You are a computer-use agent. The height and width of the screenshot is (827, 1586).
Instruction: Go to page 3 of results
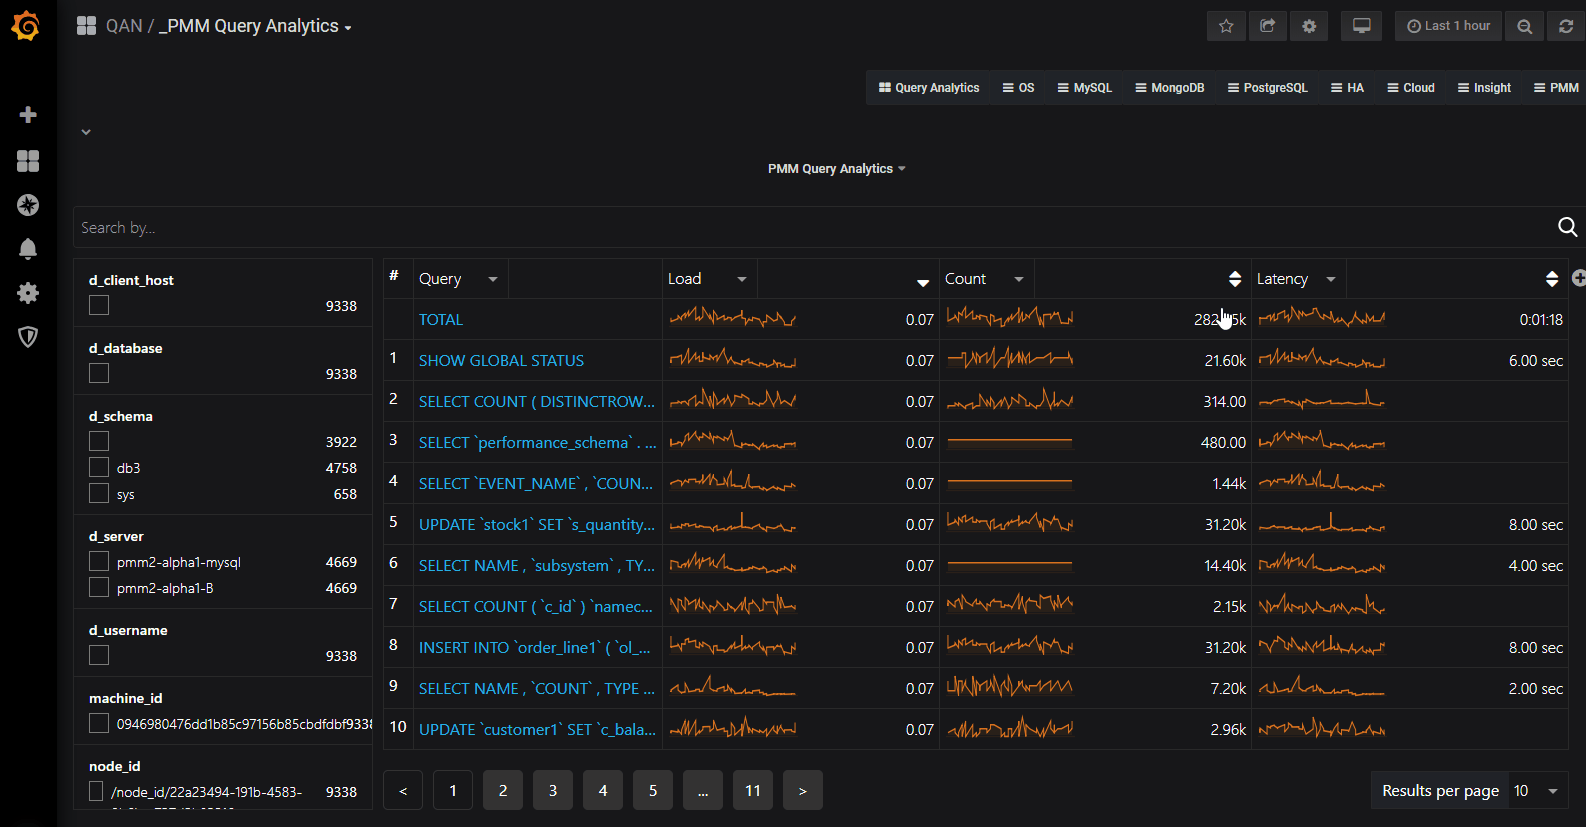pos(553,791)
